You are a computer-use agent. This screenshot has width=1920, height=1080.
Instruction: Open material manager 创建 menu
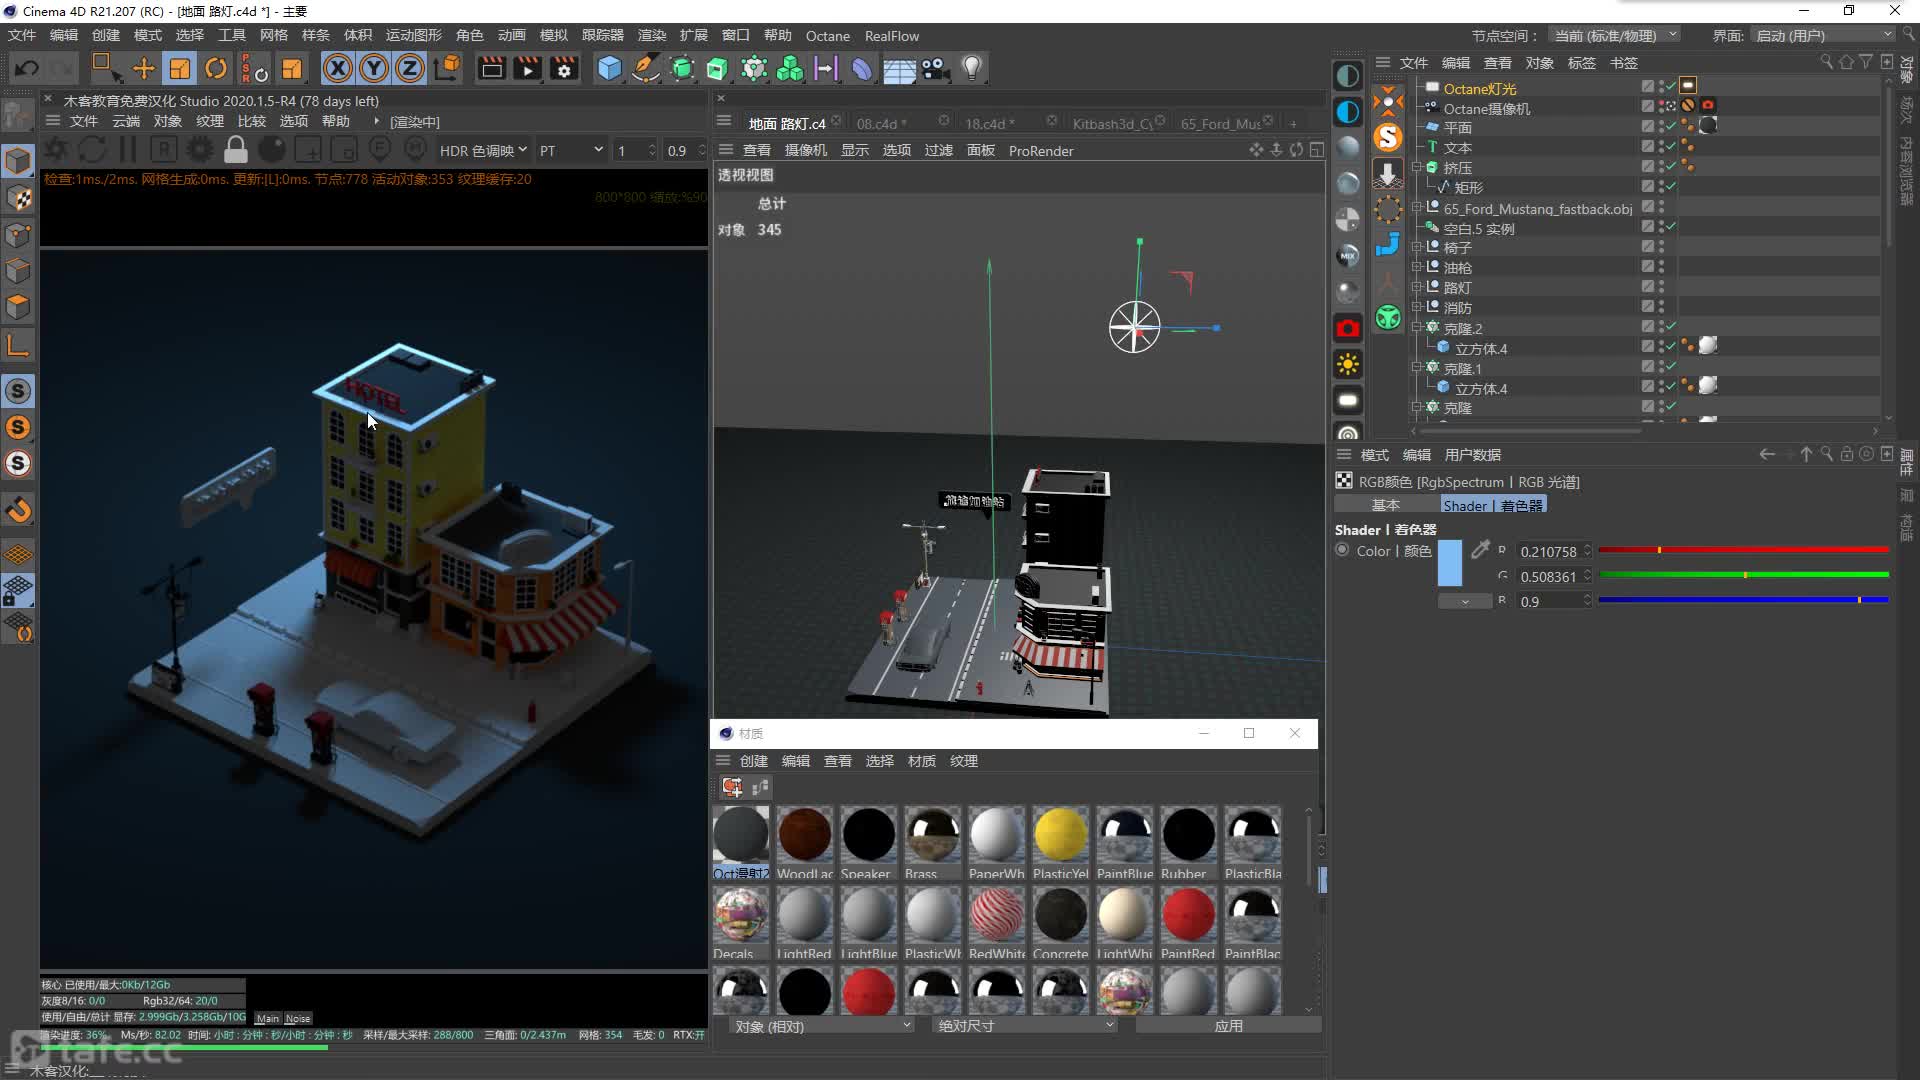coord(753,761)
